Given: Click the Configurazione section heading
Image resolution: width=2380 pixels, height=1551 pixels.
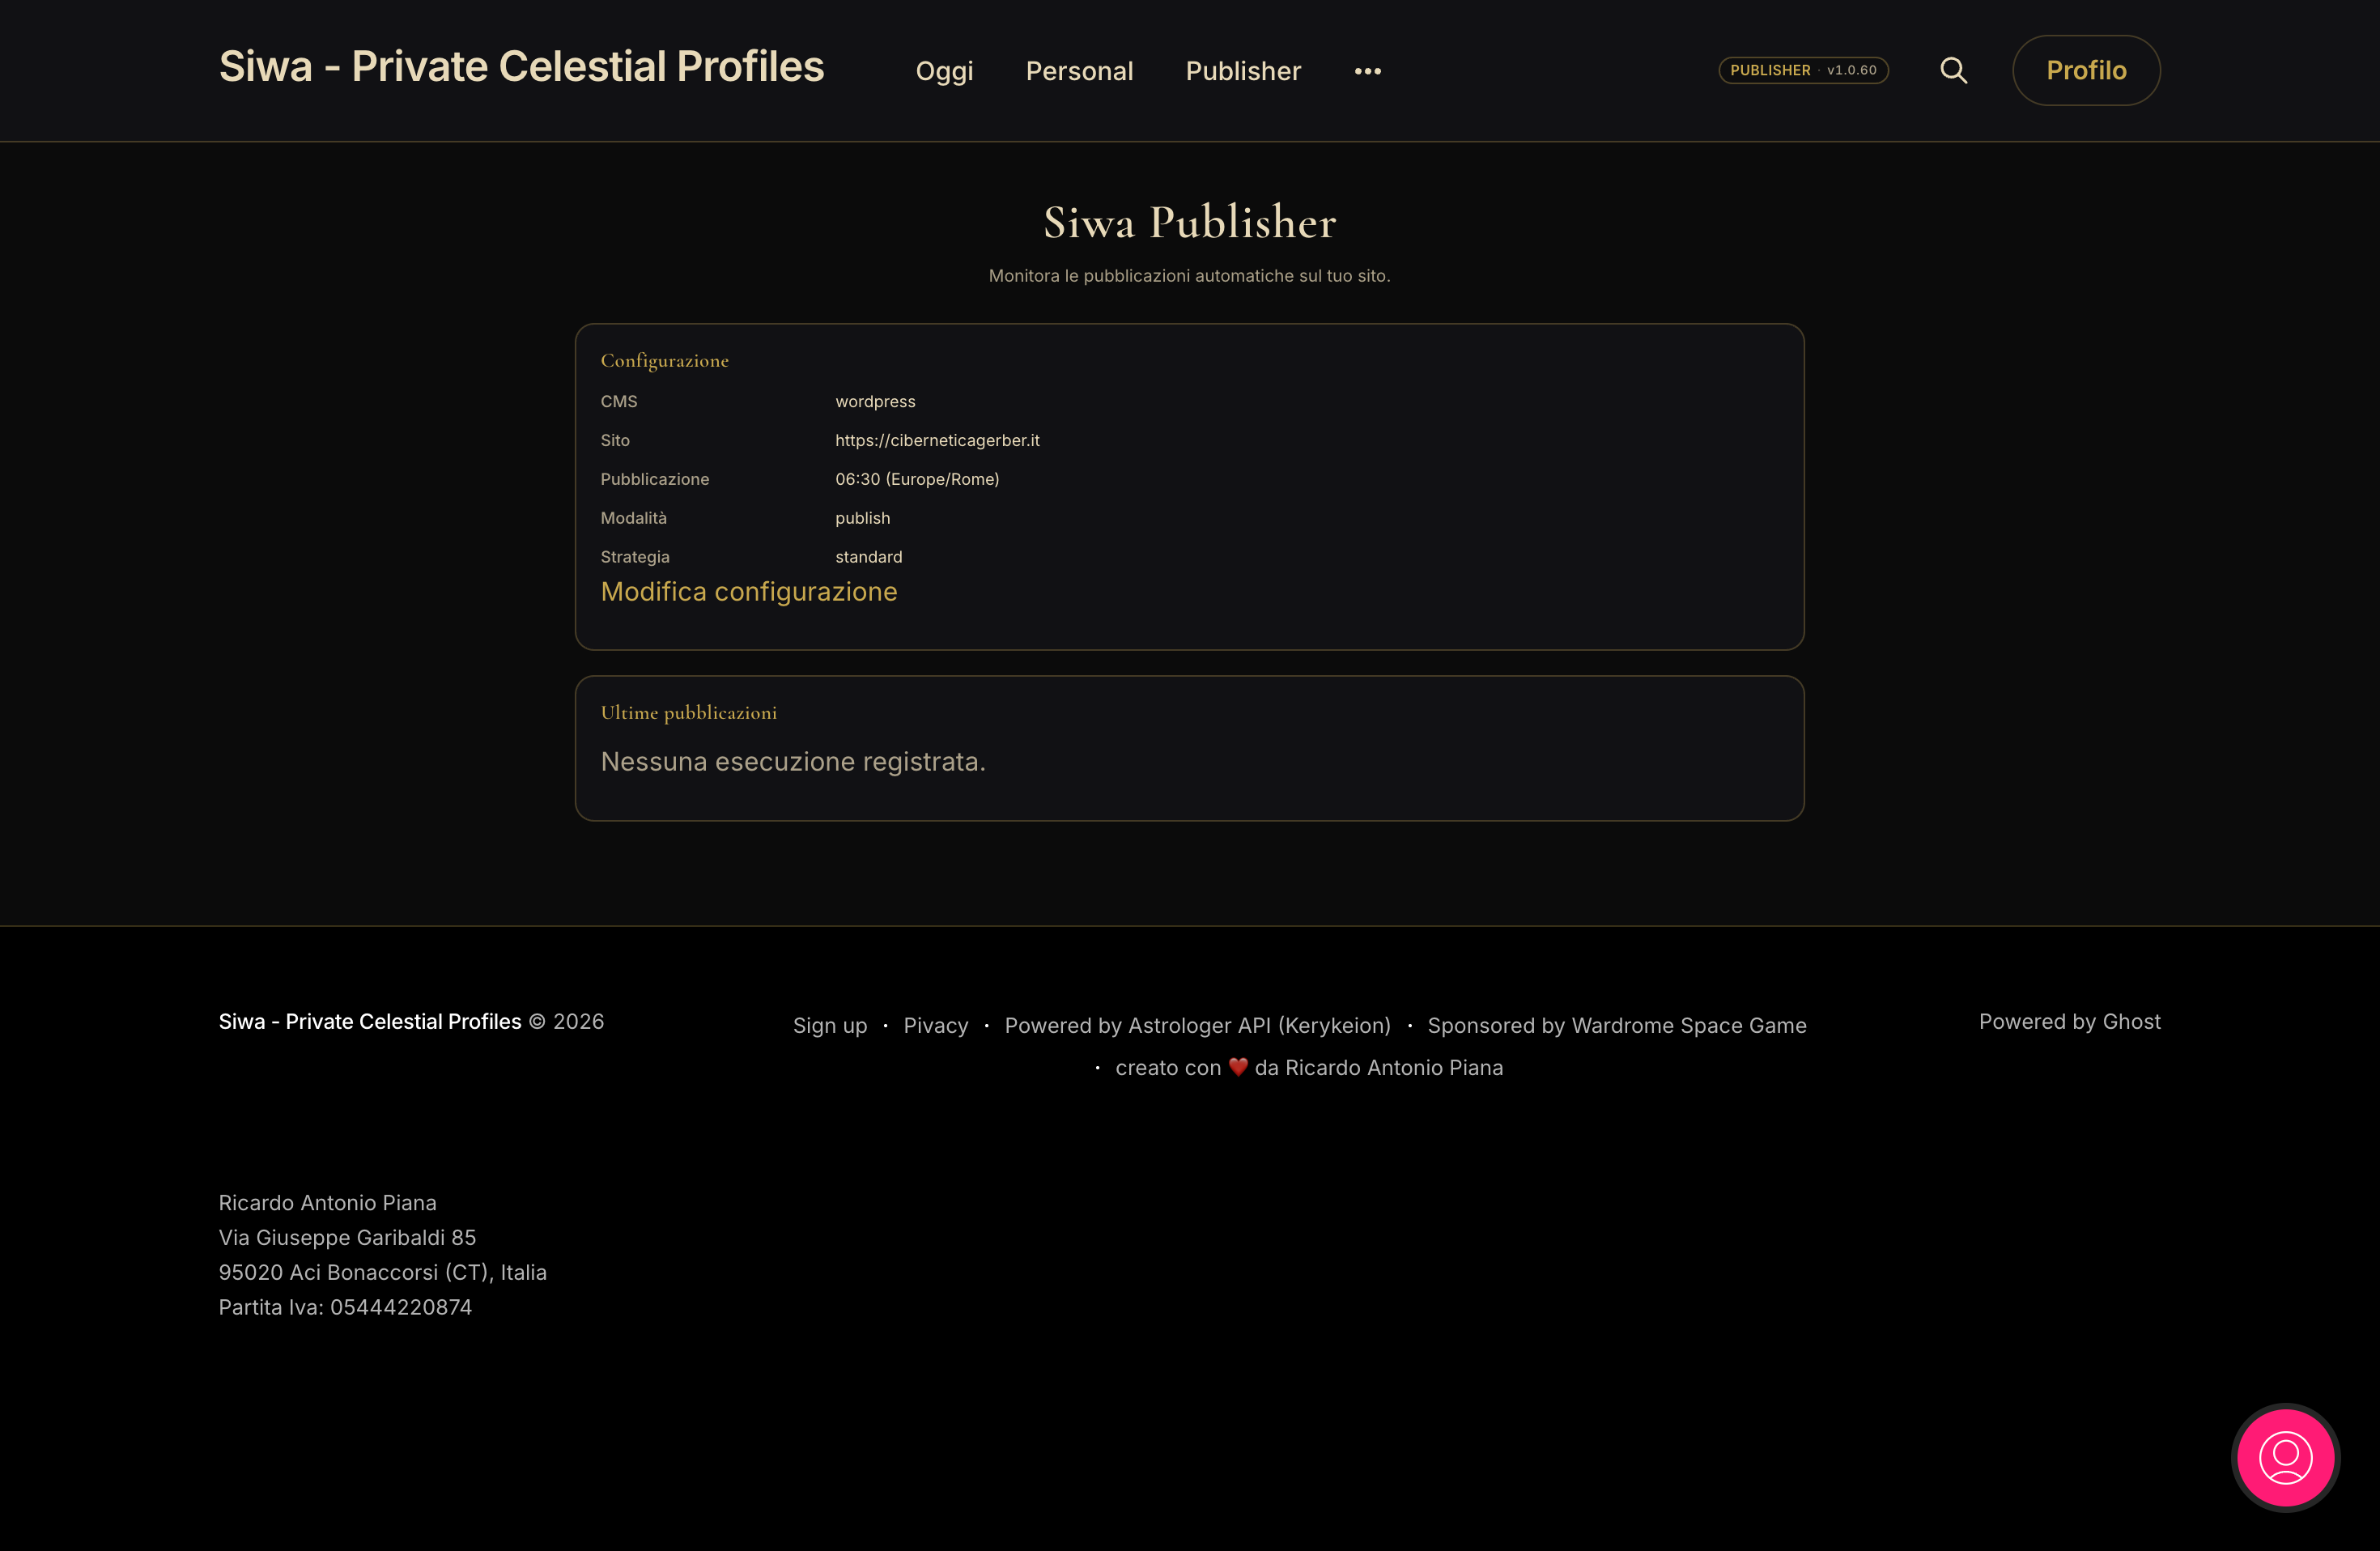Looking at the screenshot, I should pyautogui.click(x=664, y=361).
